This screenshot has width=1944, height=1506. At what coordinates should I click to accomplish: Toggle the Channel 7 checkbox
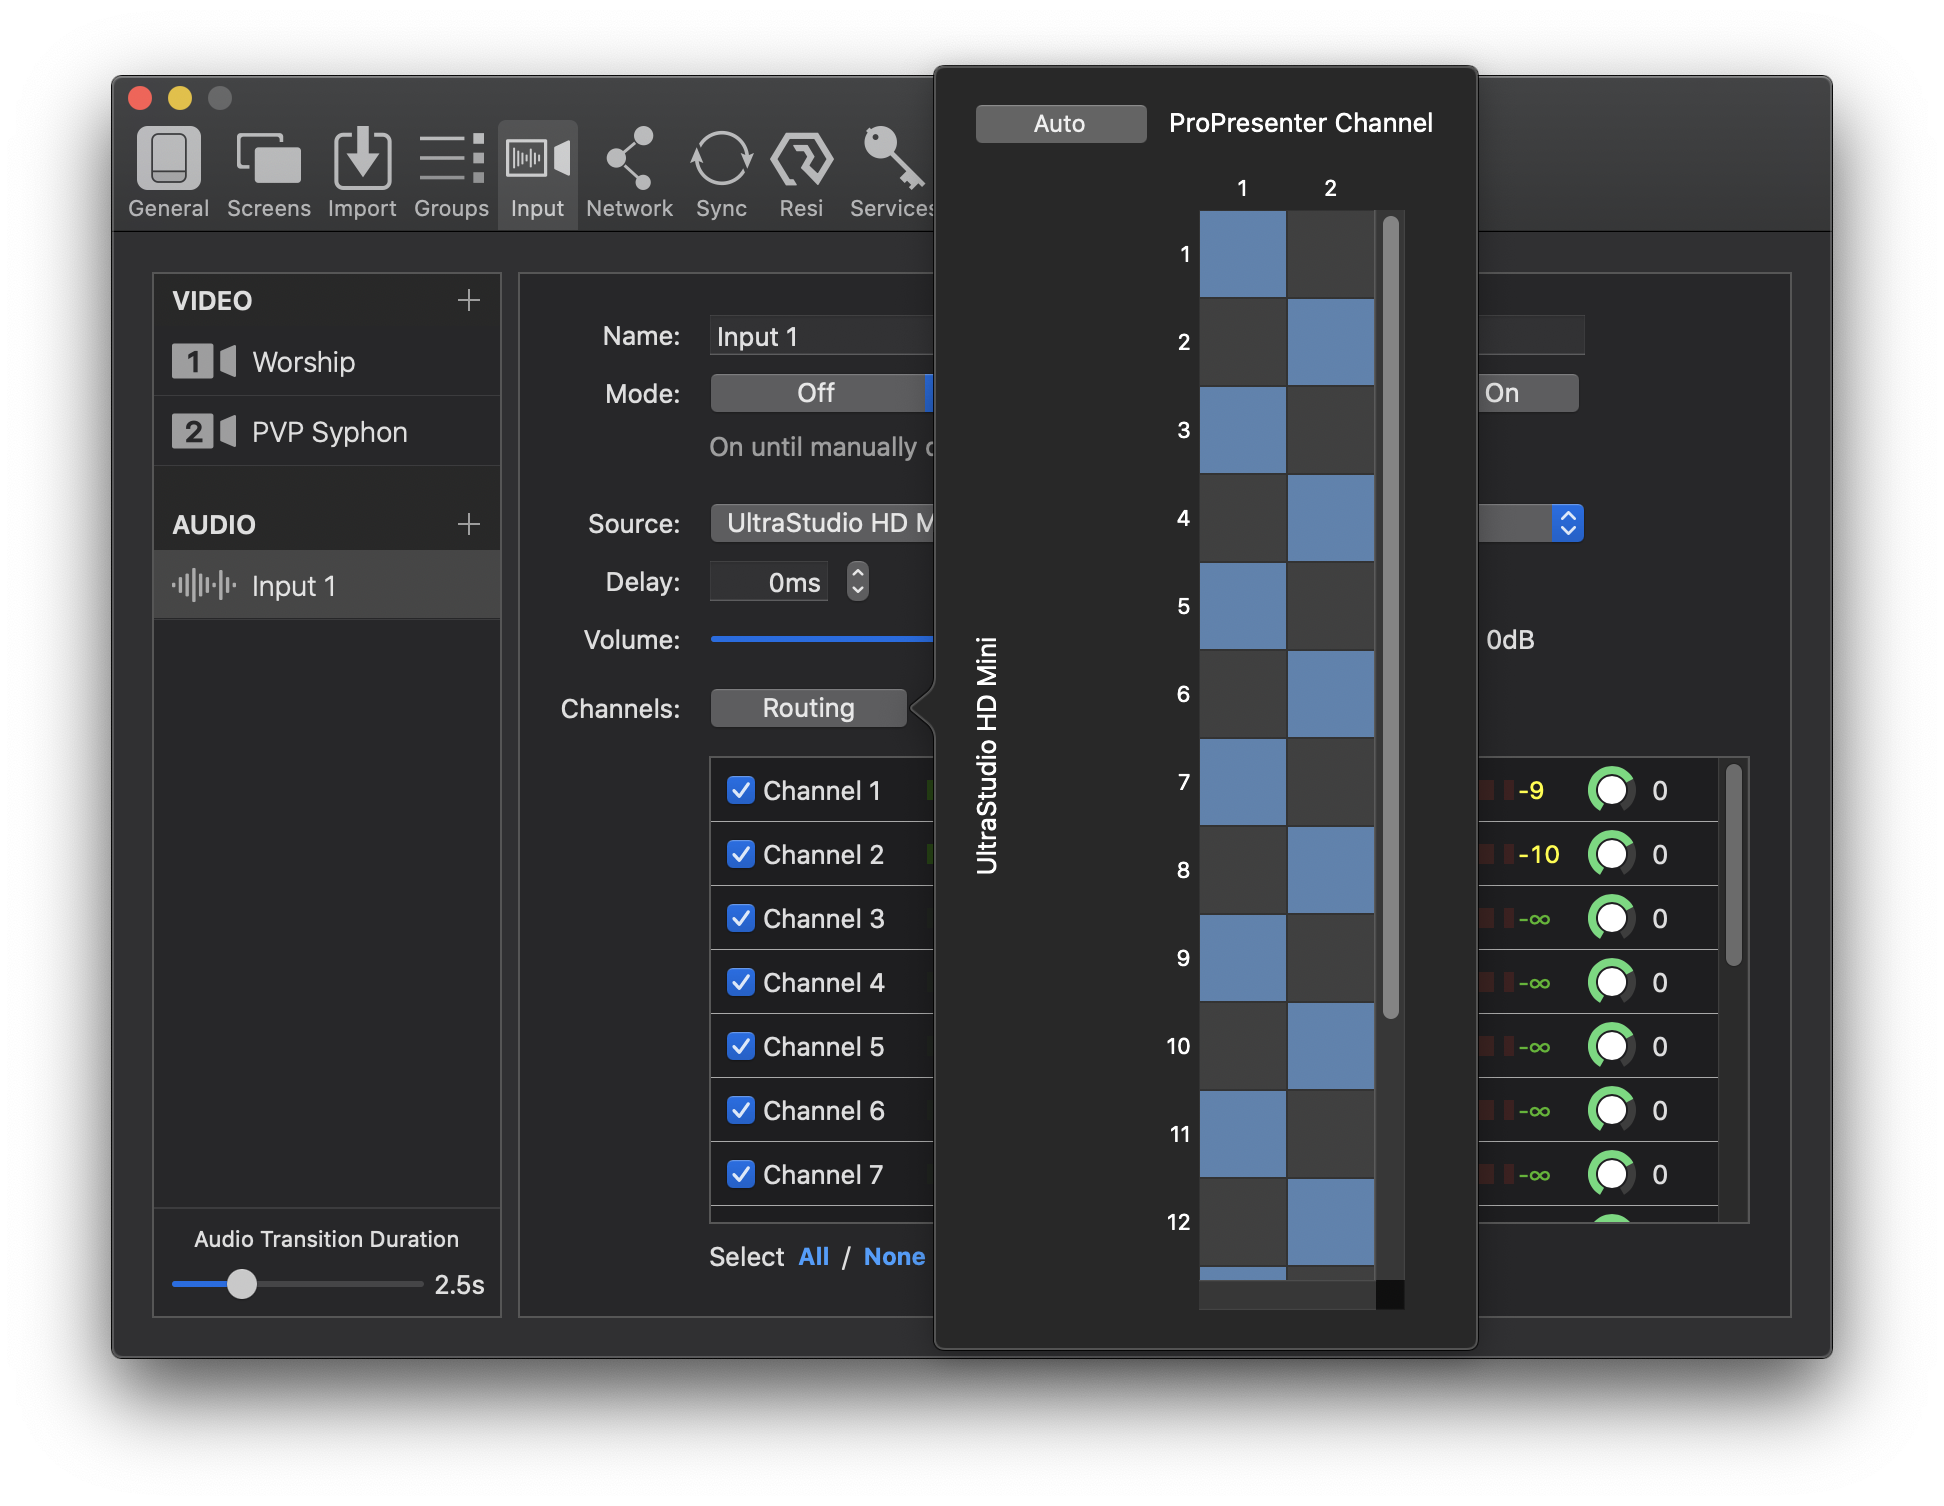[x=741, y=1174]
